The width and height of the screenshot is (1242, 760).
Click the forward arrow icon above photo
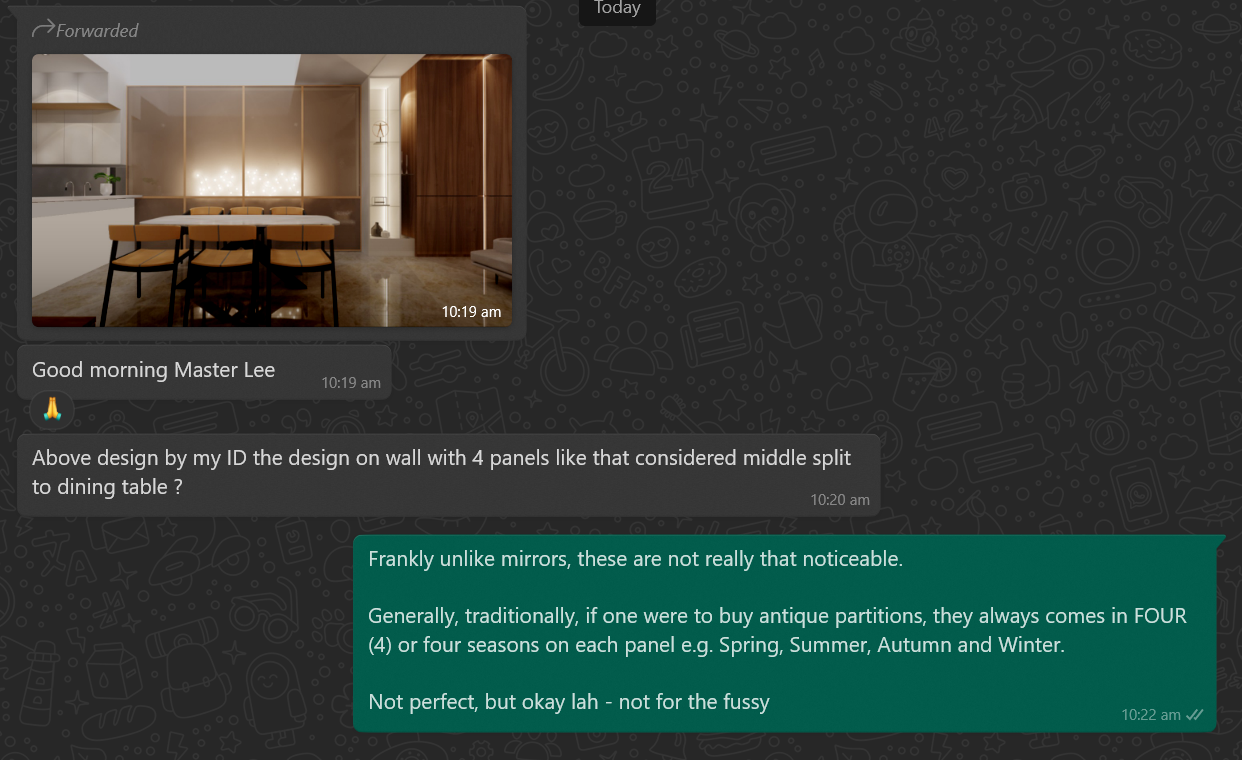[43, 30]
